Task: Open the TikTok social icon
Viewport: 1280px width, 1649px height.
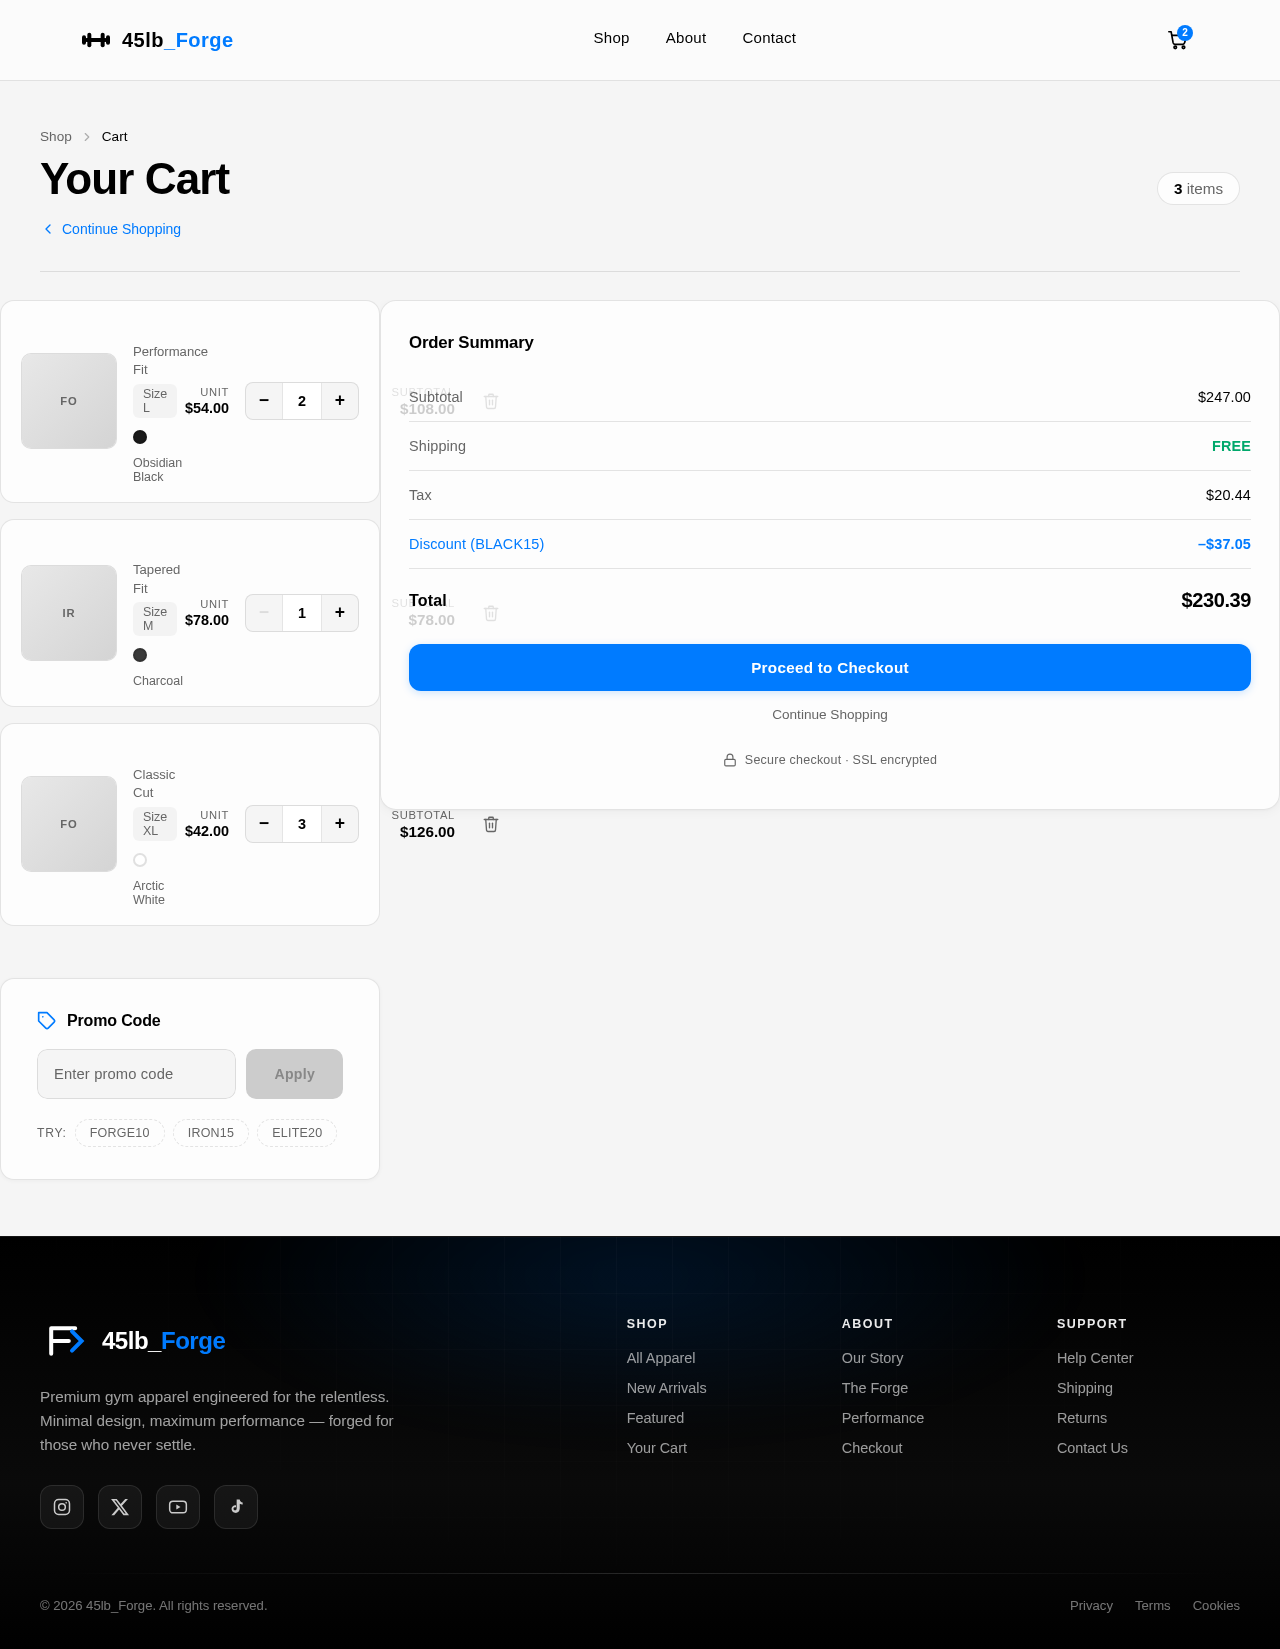Action: click(x=236, y=1507)
